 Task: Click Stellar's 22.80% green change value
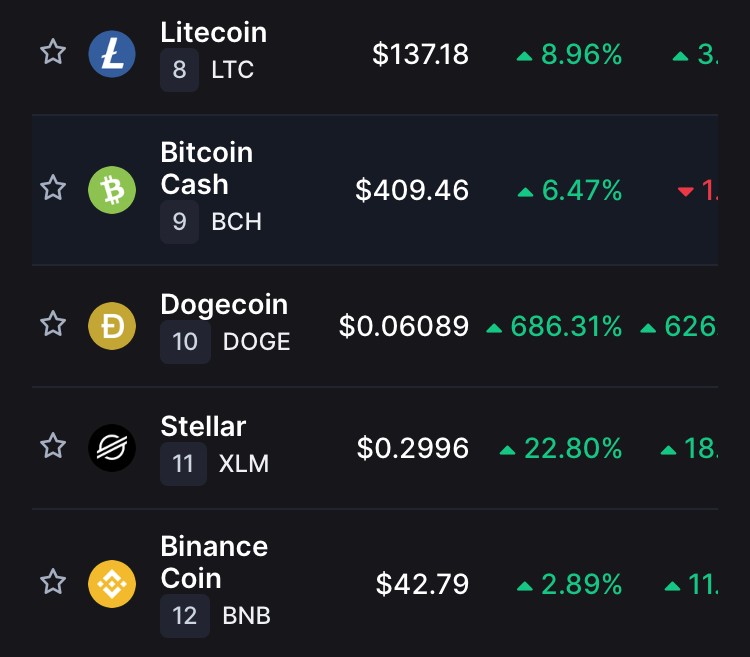573,448
